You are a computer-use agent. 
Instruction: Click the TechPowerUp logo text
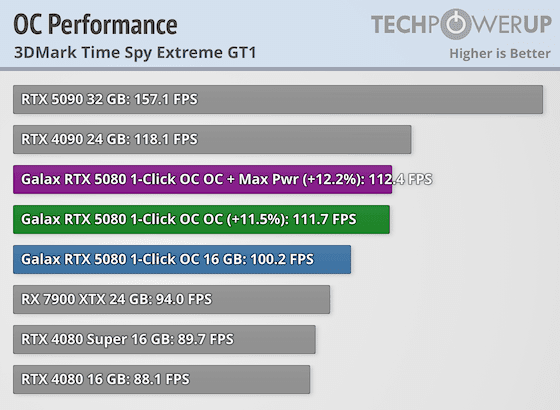[x=461, y=24]
